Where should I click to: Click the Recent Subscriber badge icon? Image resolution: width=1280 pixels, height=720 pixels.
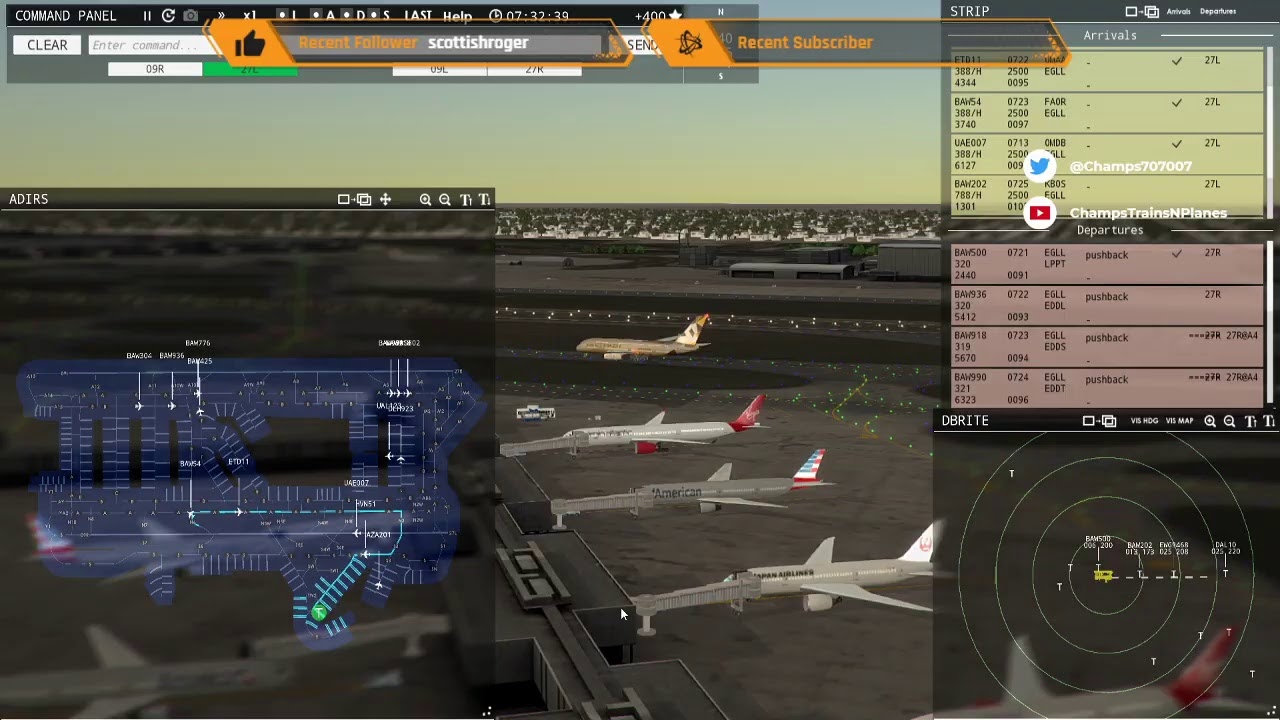(690, 43)
